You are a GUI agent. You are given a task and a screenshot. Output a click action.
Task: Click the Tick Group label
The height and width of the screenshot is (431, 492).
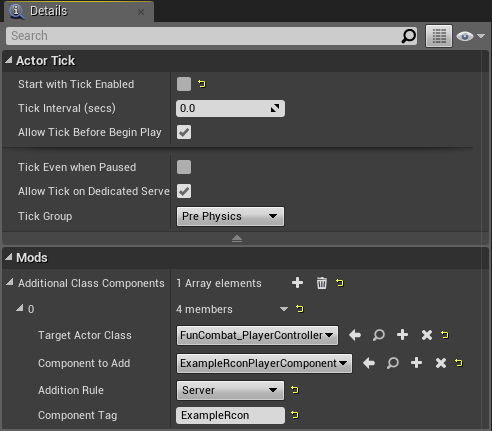(45, 216)
